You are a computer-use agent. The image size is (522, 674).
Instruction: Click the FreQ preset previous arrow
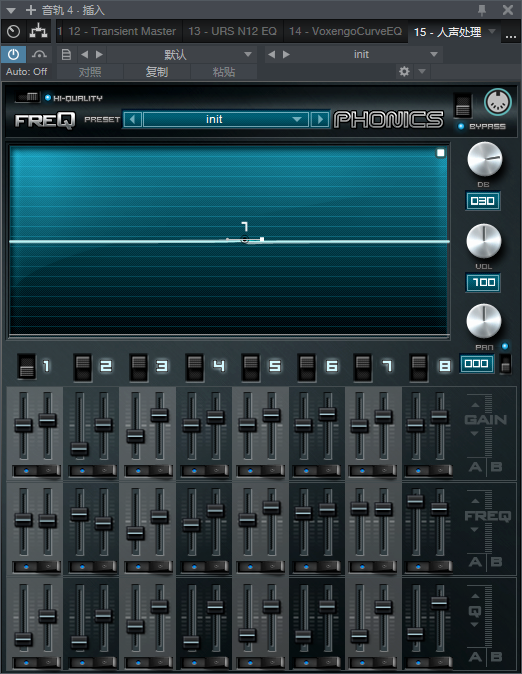click(x=132, y=119)
